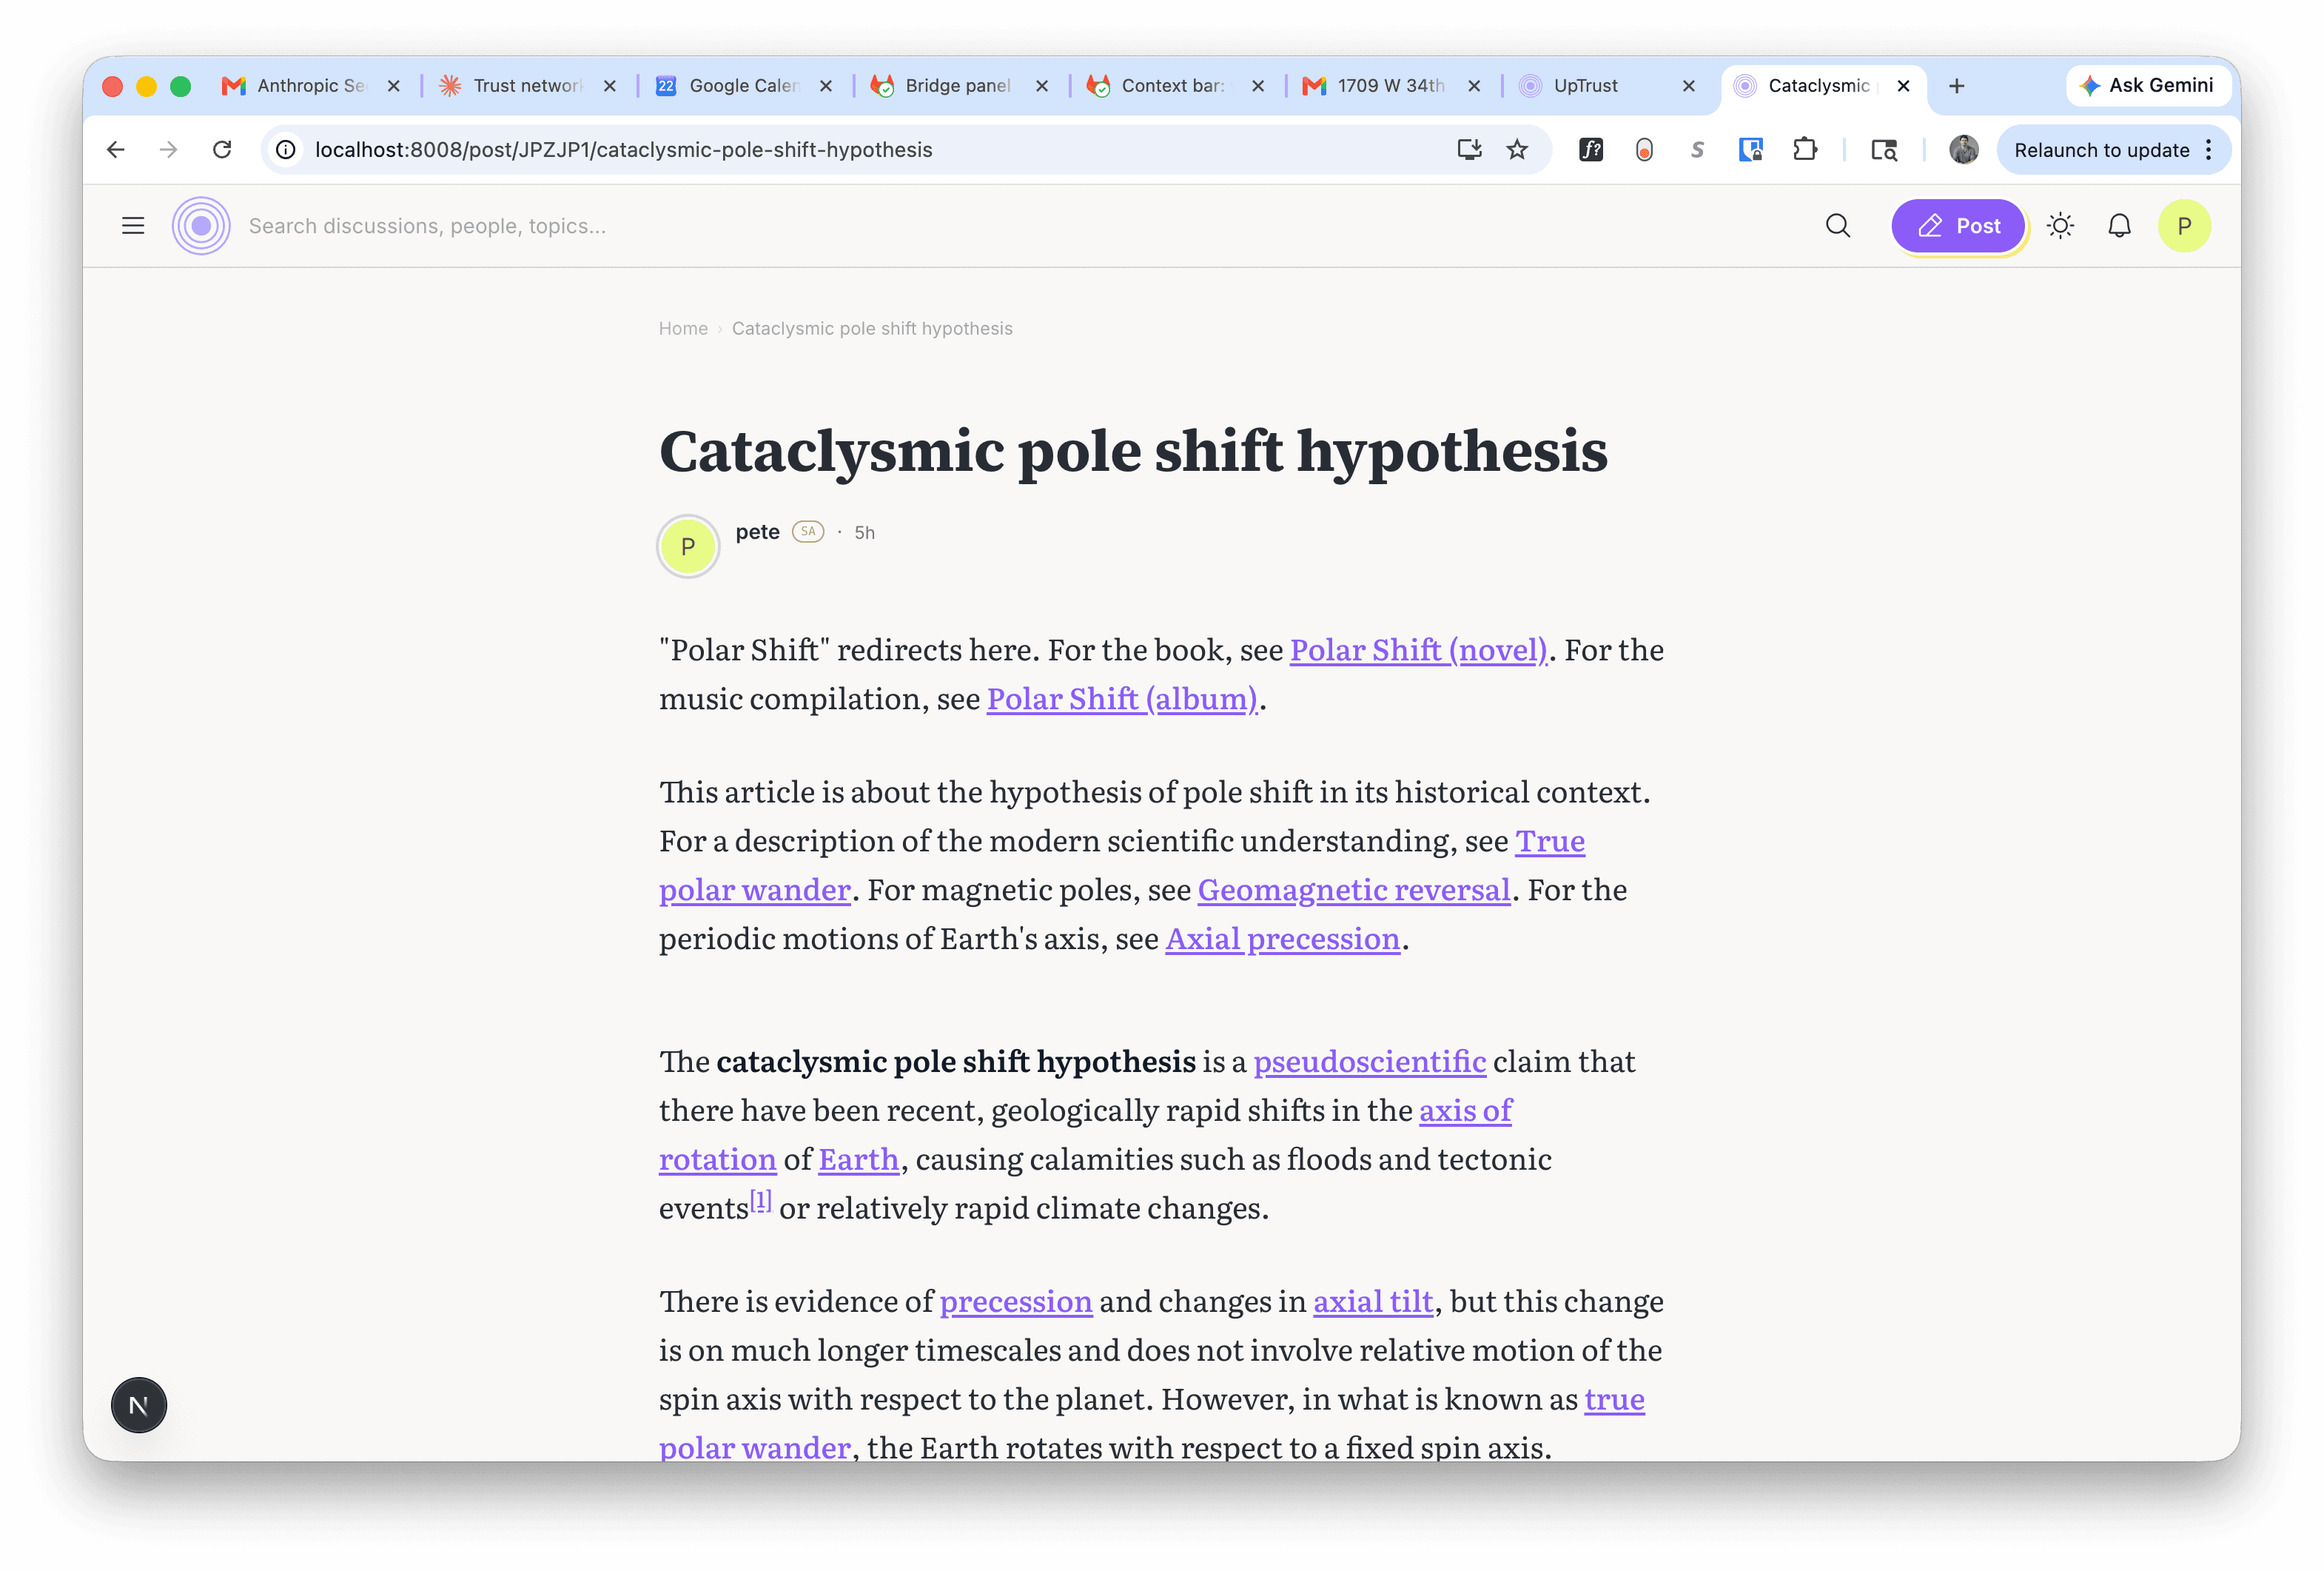Click the Home breadcrumb link
This screenshot has height=1571, width=2324.
coord(683,329)
